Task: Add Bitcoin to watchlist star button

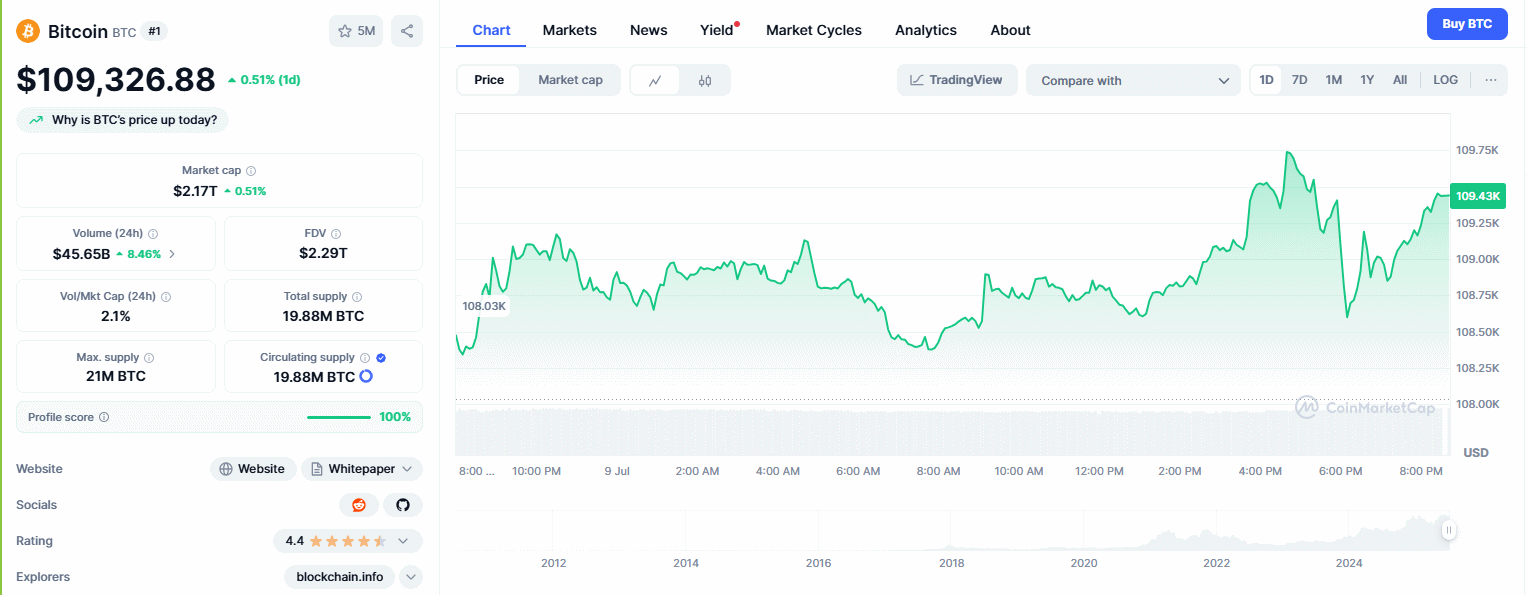Action: pos(356,31)
